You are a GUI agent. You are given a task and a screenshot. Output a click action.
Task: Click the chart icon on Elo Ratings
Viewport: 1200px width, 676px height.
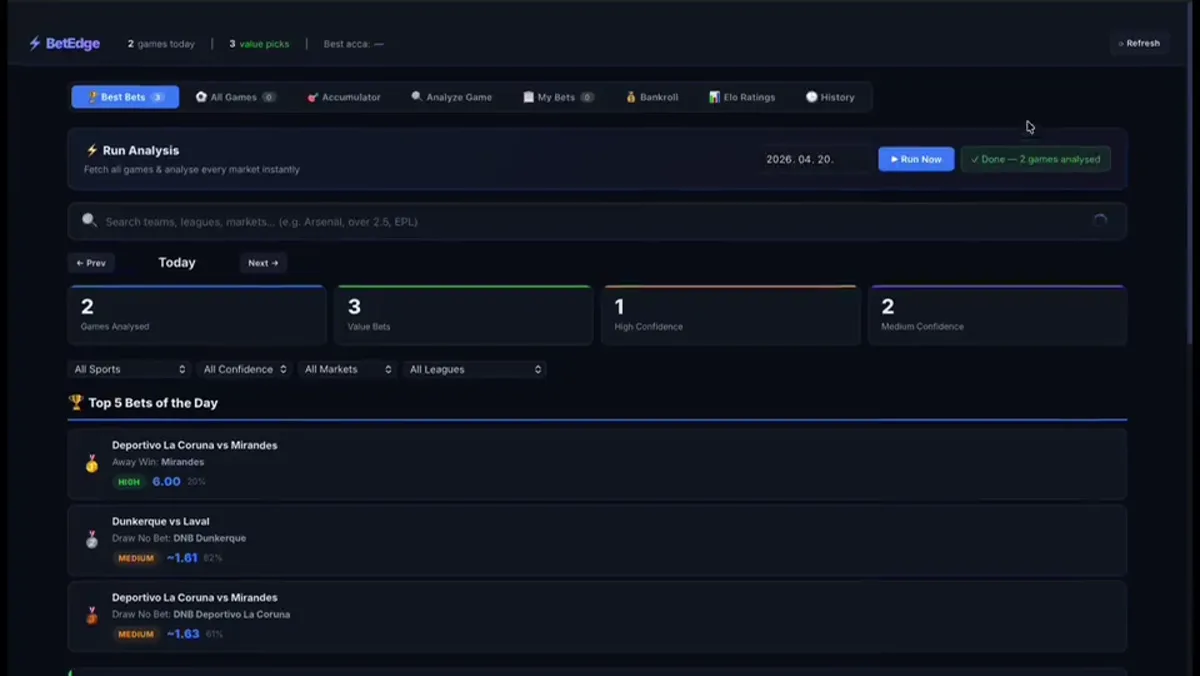click(715, 97)
